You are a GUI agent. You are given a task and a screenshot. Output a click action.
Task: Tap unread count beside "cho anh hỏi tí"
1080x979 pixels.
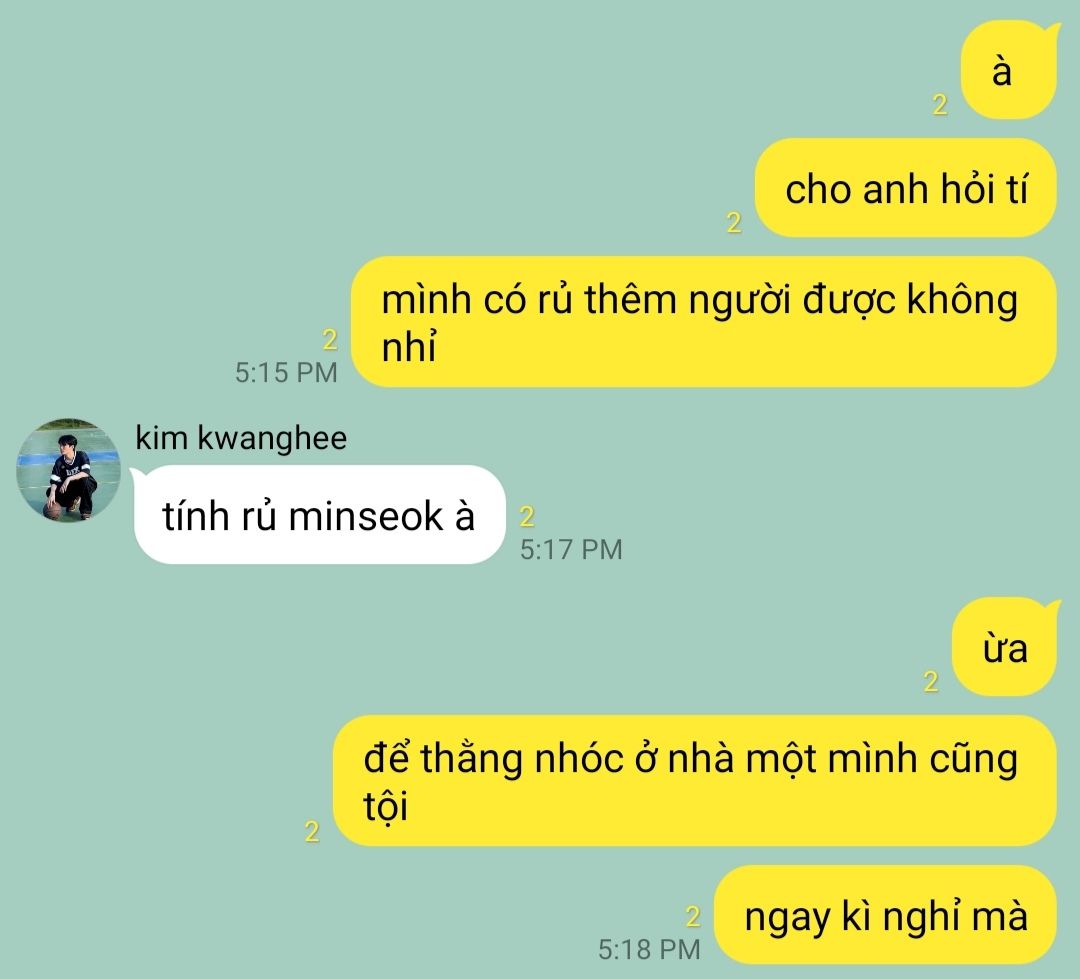point(734,223)
